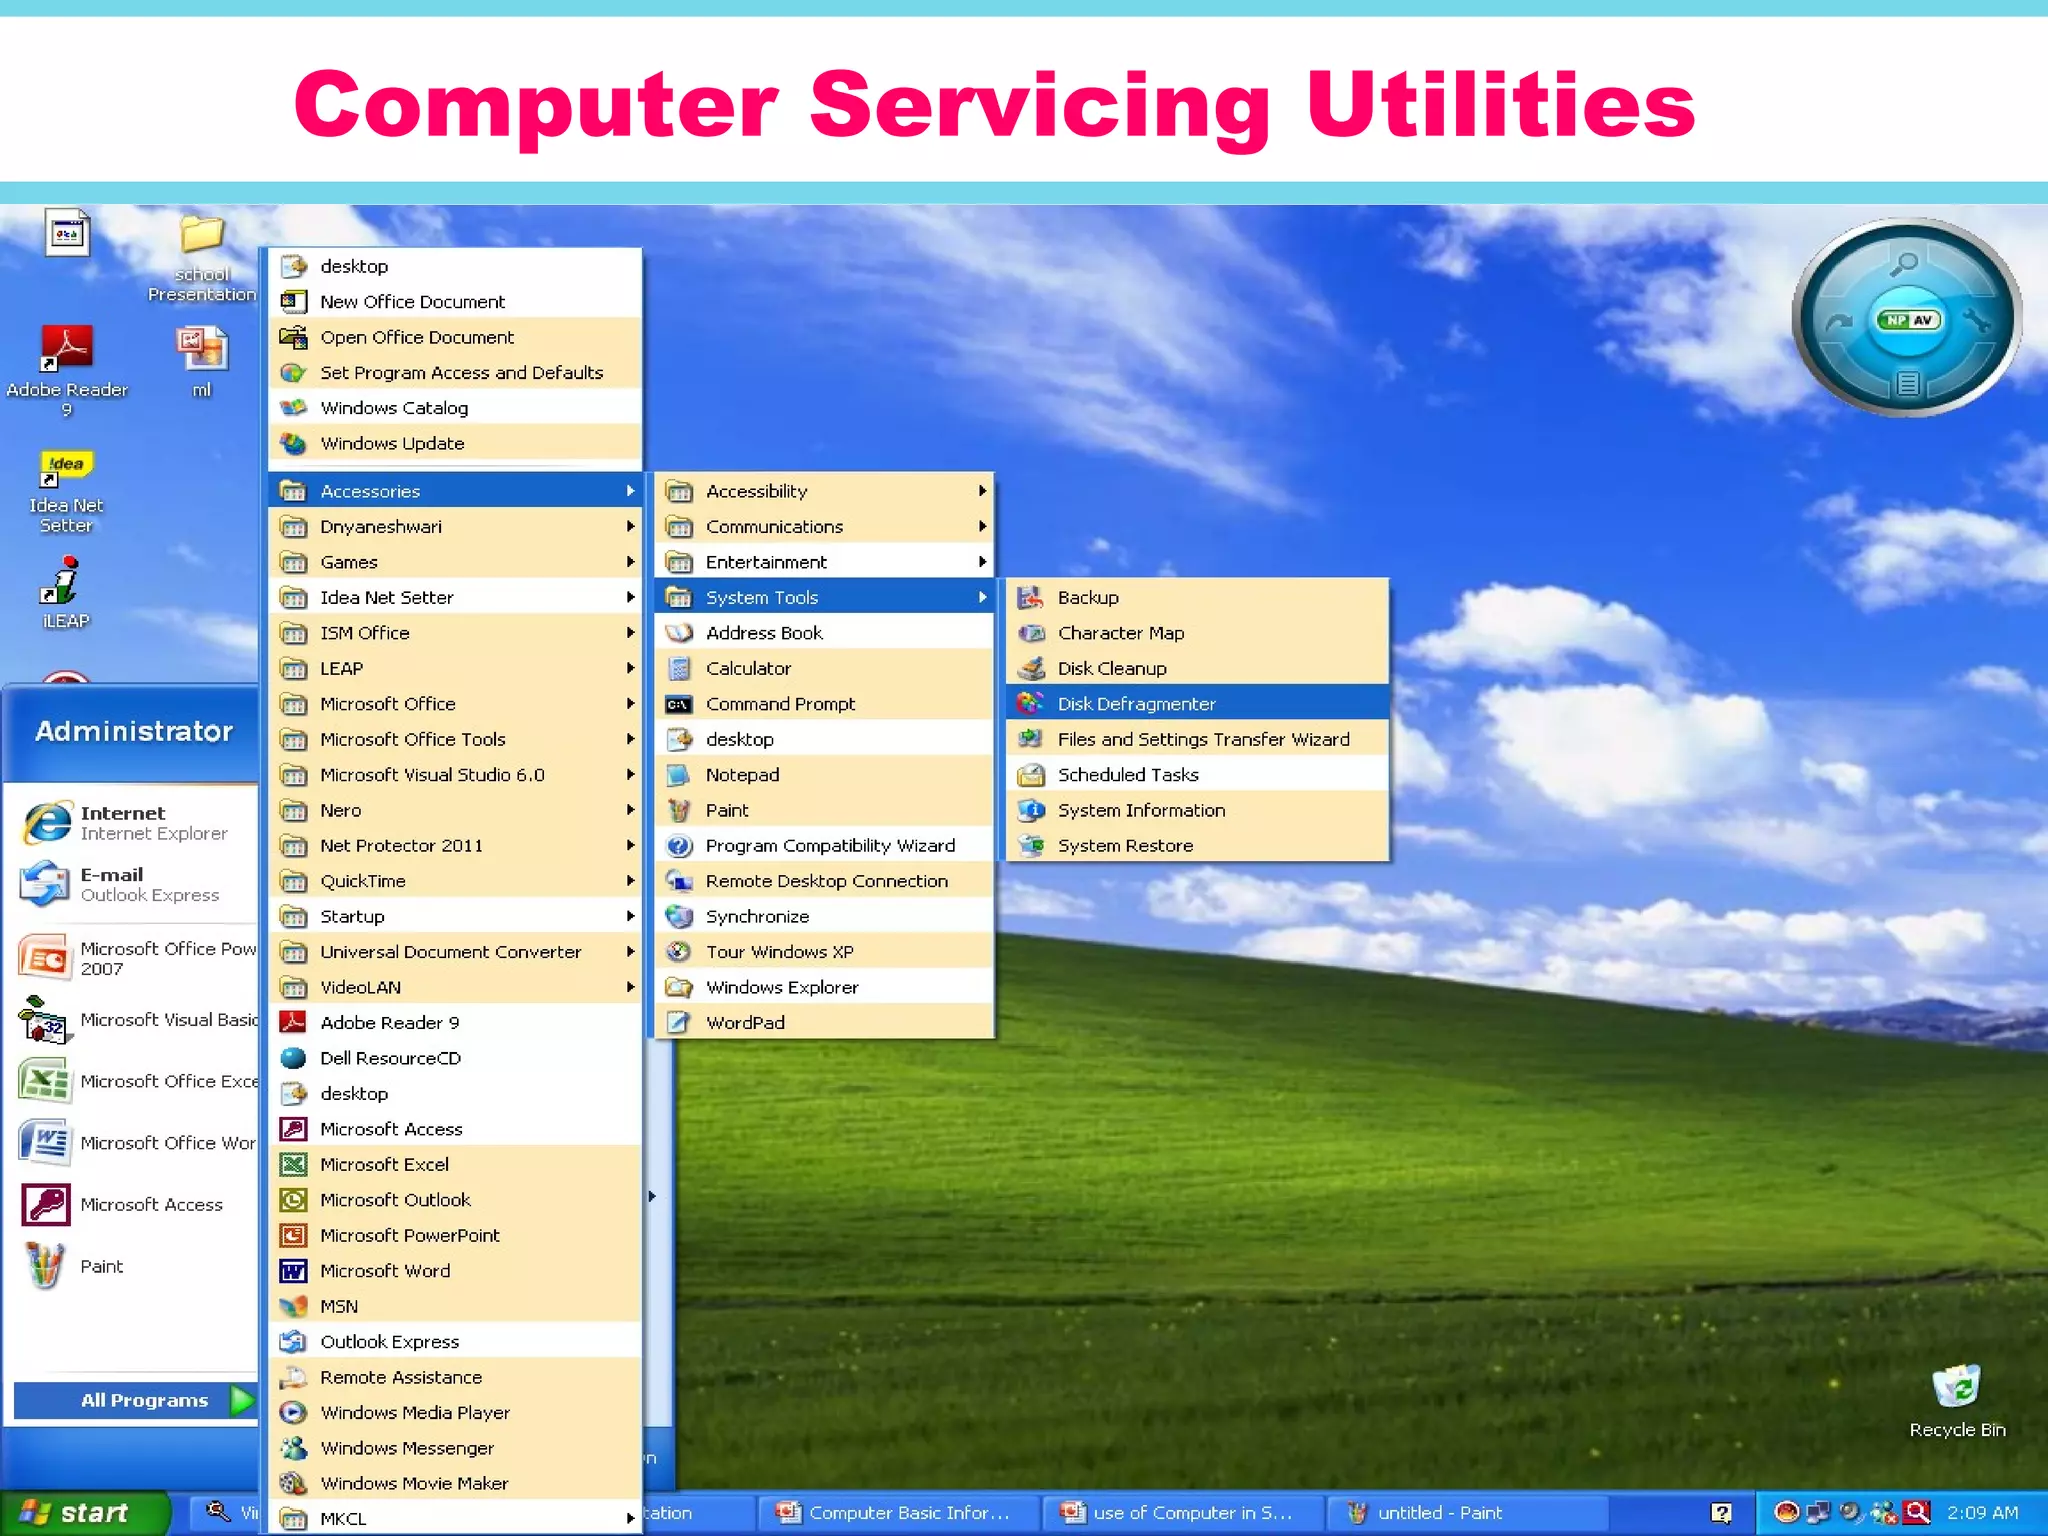Open Windows Explorer from Accessories

824,987
